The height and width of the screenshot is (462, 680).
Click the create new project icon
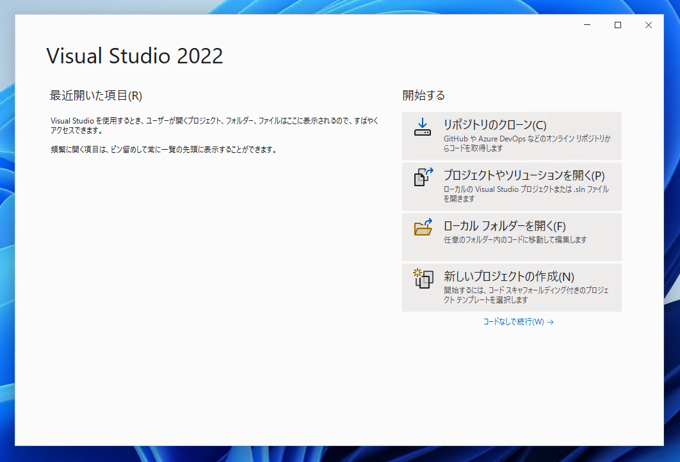tap(423, 278)
